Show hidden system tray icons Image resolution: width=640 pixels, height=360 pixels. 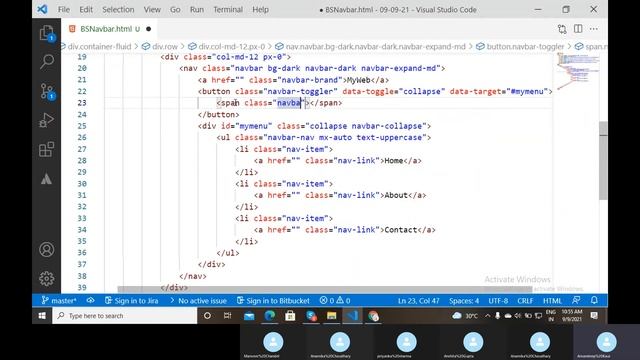pyautogui.click(x=487, y=316)
